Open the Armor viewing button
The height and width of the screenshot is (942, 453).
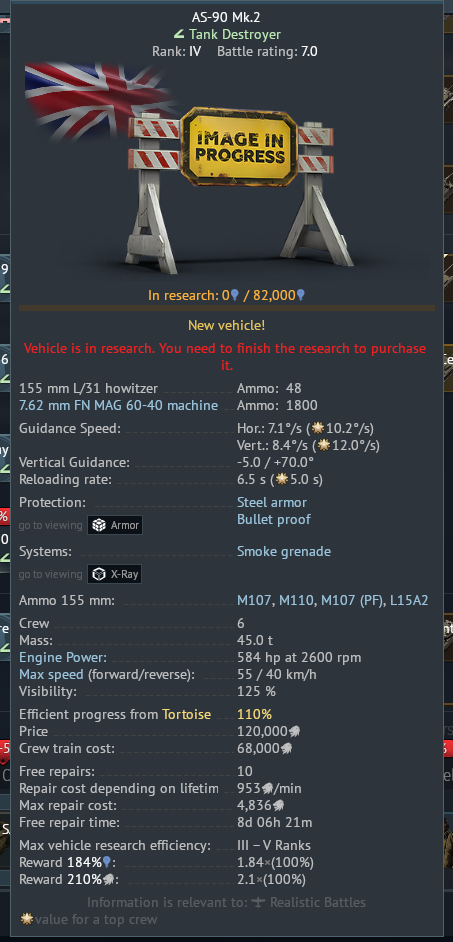(x=115, y=525)
